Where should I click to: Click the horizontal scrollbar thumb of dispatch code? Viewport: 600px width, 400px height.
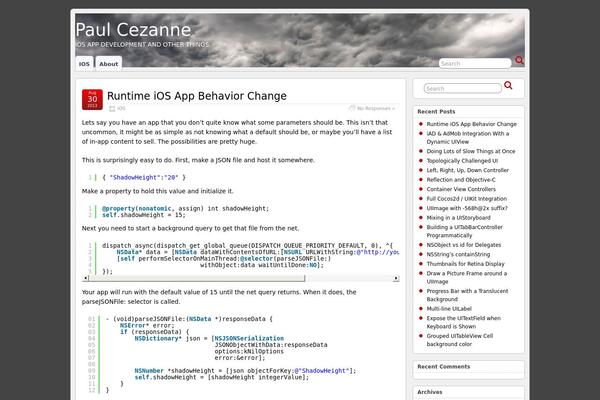[x=197, y=278]
